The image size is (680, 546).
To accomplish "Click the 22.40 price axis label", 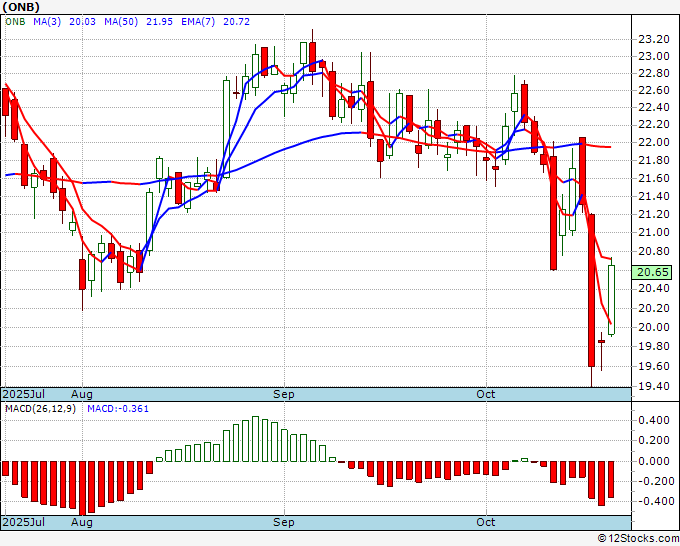I will [x=654, y=108].
